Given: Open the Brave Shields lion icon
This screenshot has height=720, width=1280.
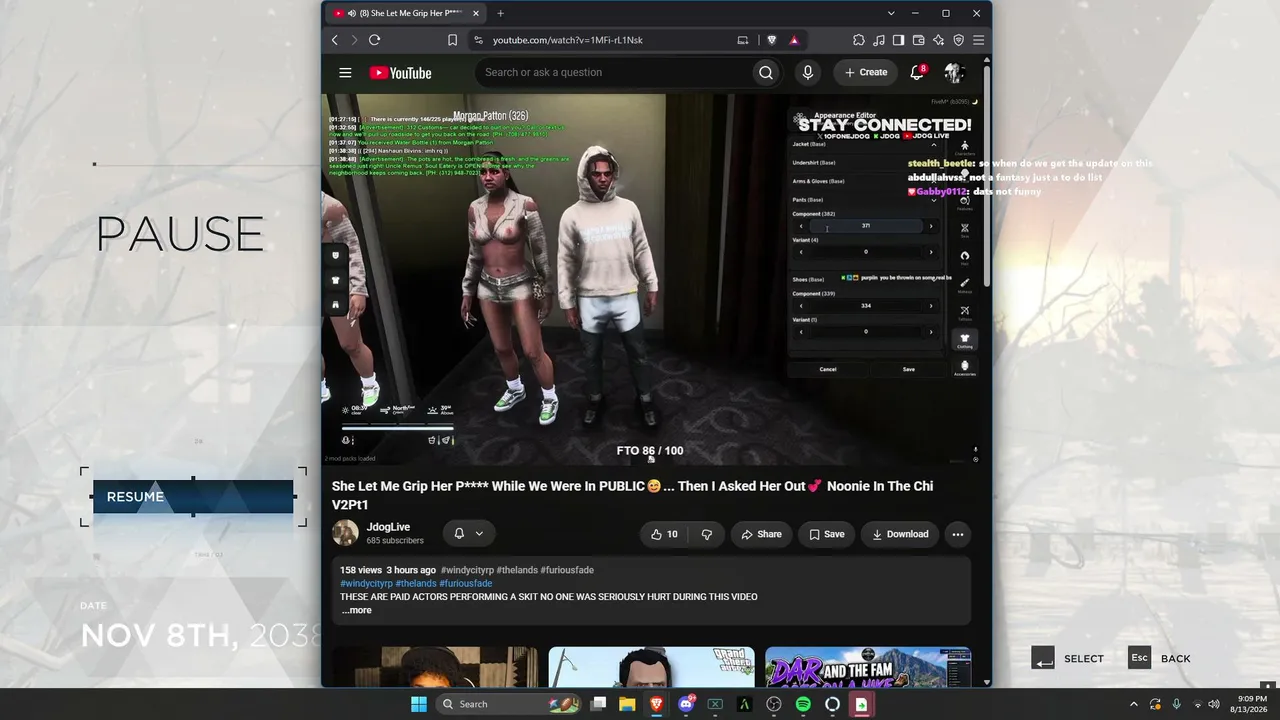Looking at the screenshot, I should pyautogui.click(x=771, y=40).
